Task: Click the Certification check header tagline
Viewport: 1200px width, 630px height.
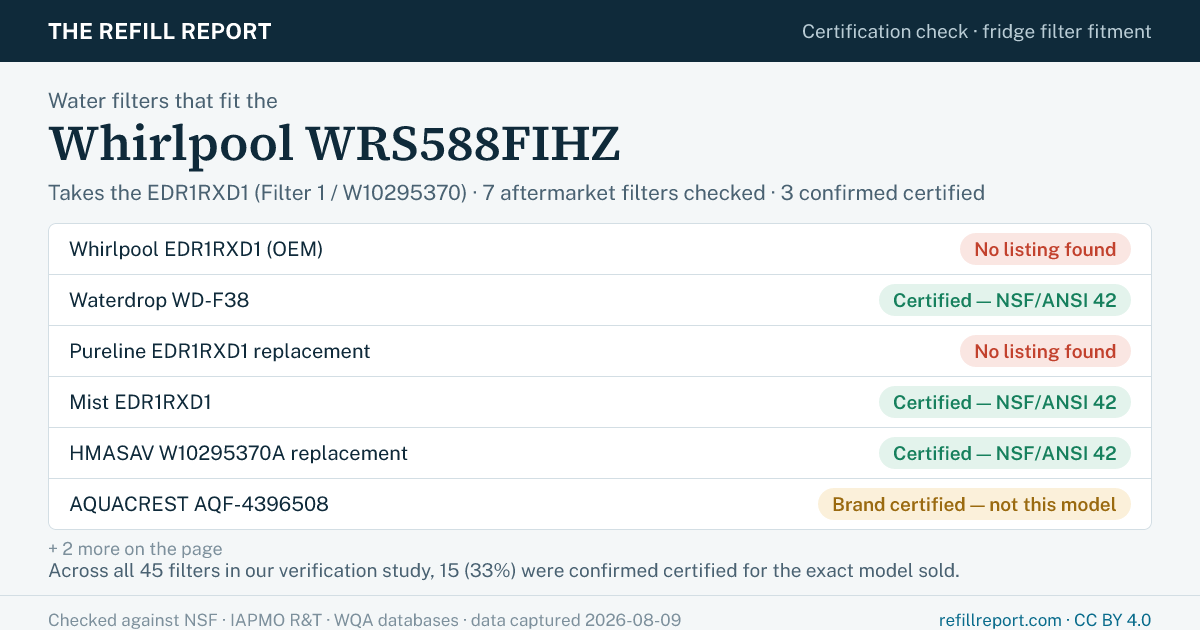Action: pos(977,31)
